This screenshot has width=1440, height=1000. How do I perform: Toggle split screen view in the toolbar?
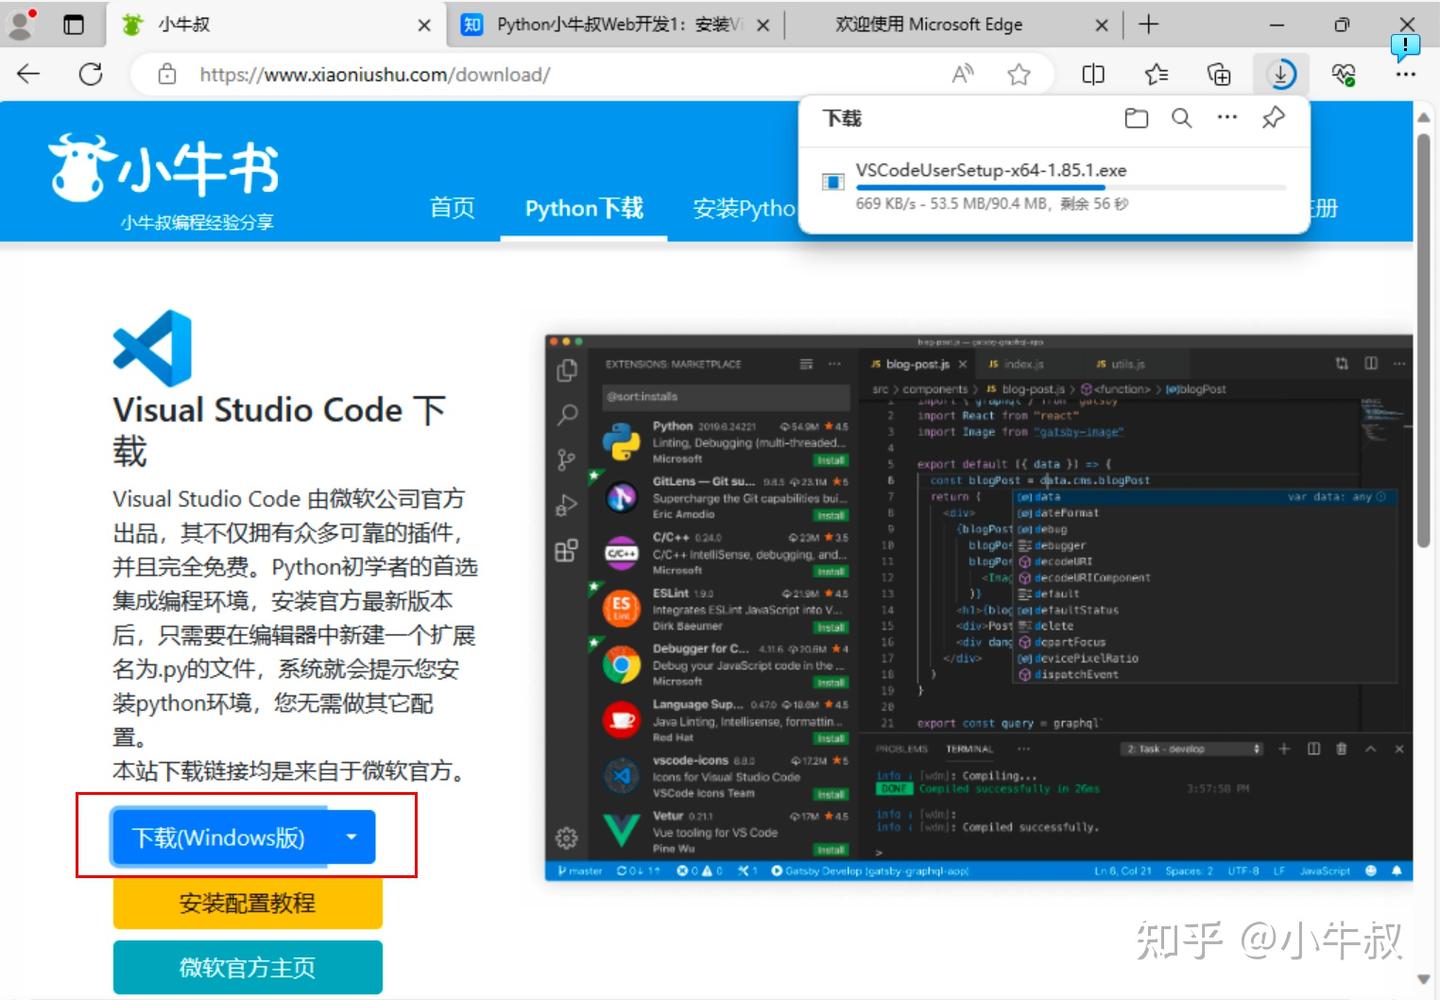(x=1092, y=73)
